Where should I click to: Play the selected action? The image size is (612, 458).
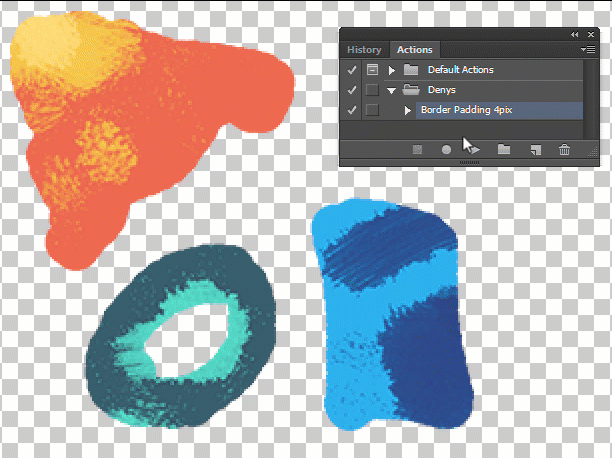coord(476,149)
